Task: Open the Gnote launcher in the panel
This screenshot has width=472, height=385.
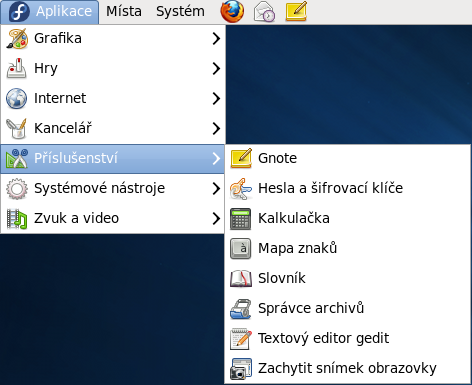Action: [296, 11]
